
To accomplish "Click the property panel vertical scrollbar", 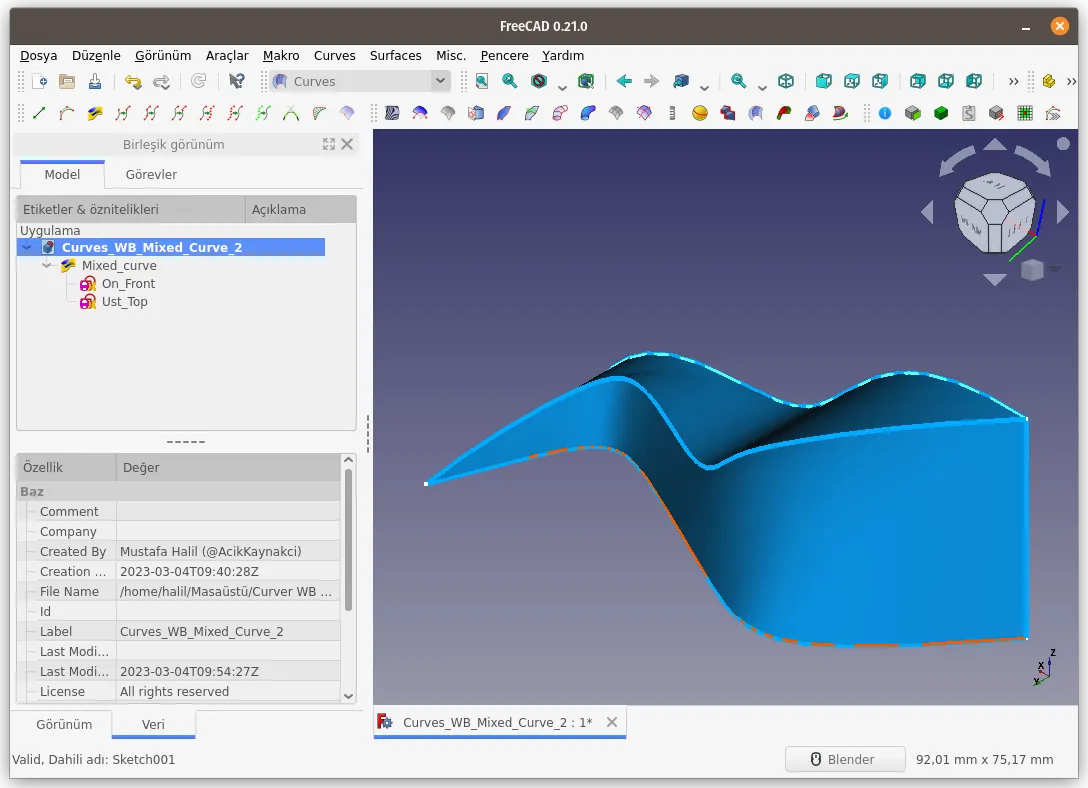I will [x=348, y=540].
